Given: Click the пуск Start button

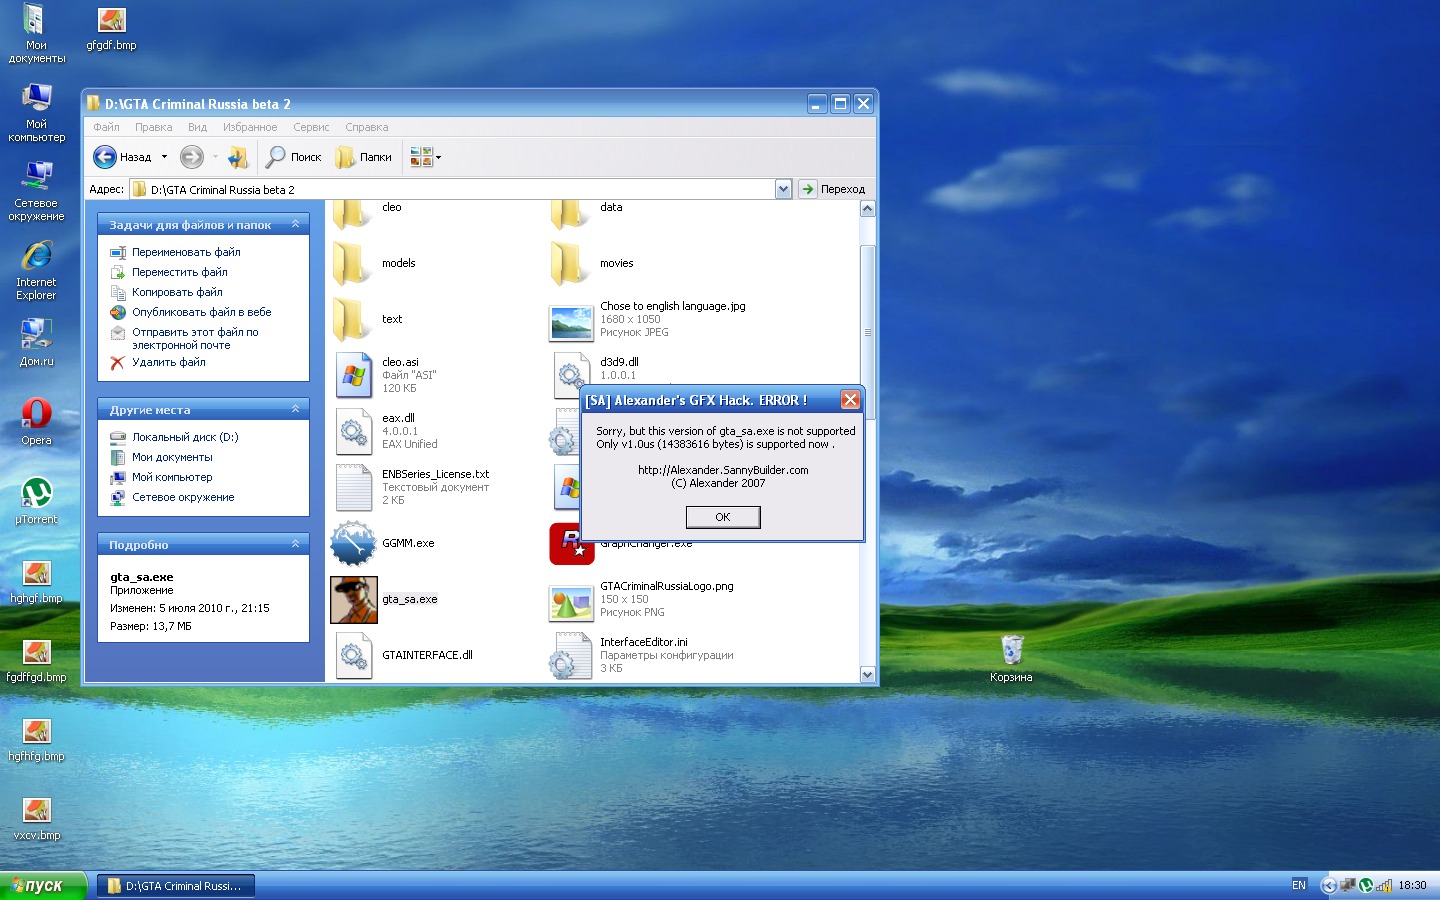Looking at the screenshot, I should (x=43, y=885).
